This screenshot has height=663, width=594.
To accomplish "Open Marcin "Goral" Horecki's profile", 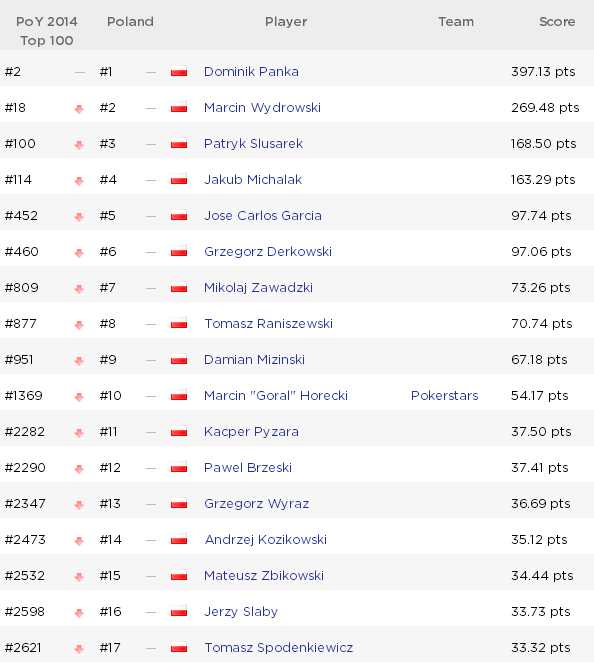I will pyautogui.click(x=276, y=395).
